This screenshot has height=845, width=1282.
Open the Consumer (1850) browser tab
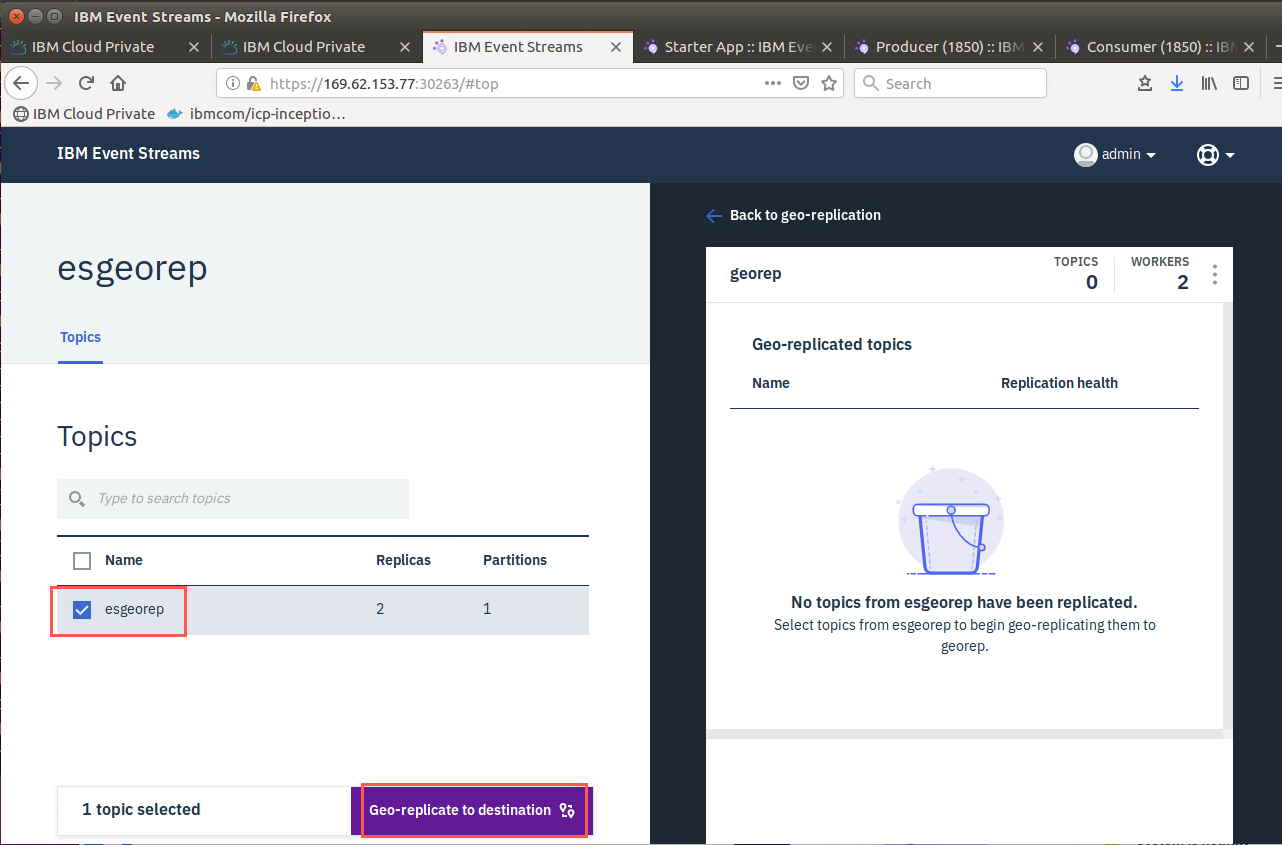[x=1160, y=47]
